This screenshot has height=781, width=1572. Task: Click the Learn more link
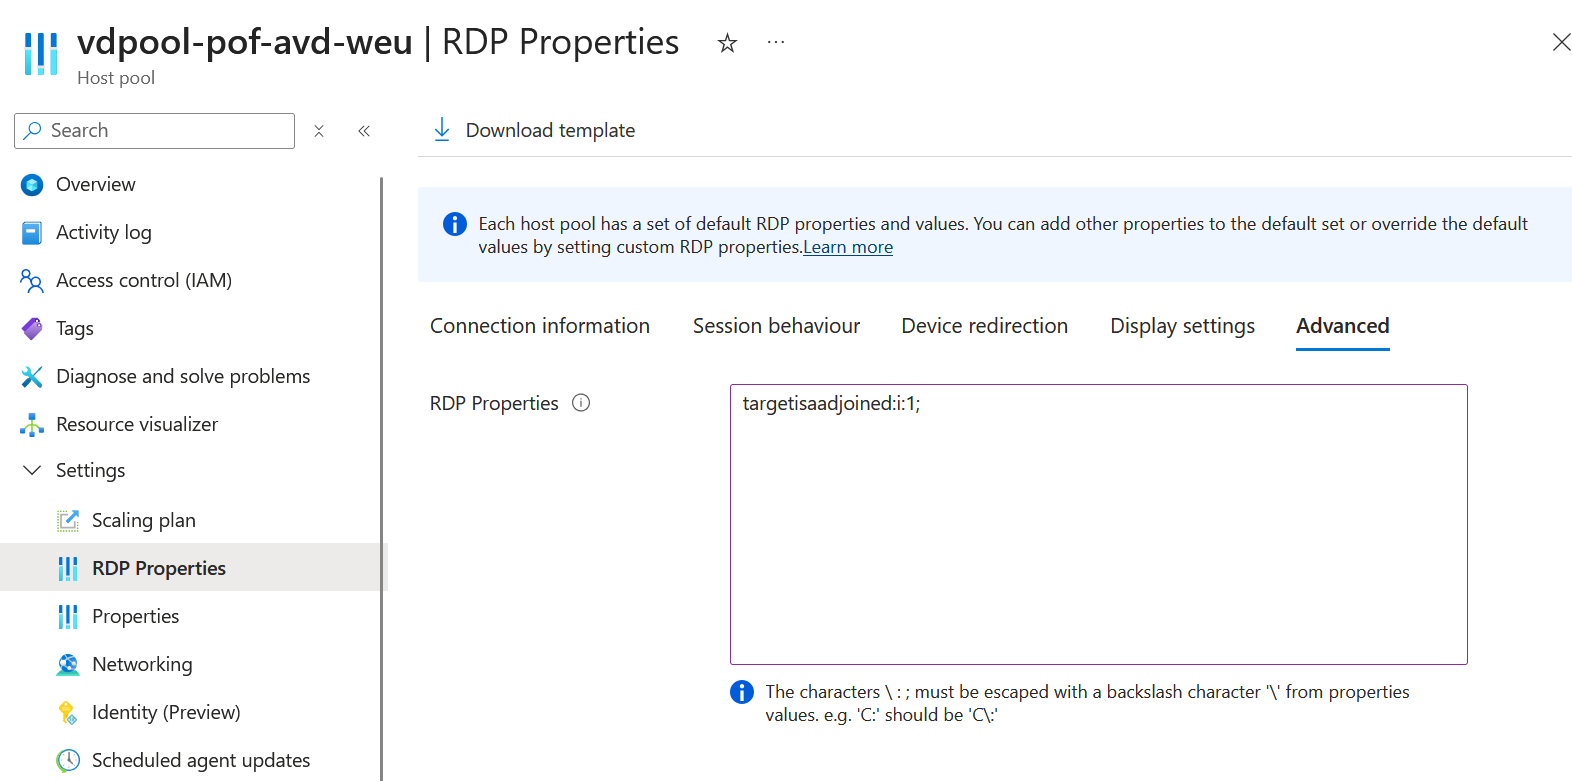848,247
